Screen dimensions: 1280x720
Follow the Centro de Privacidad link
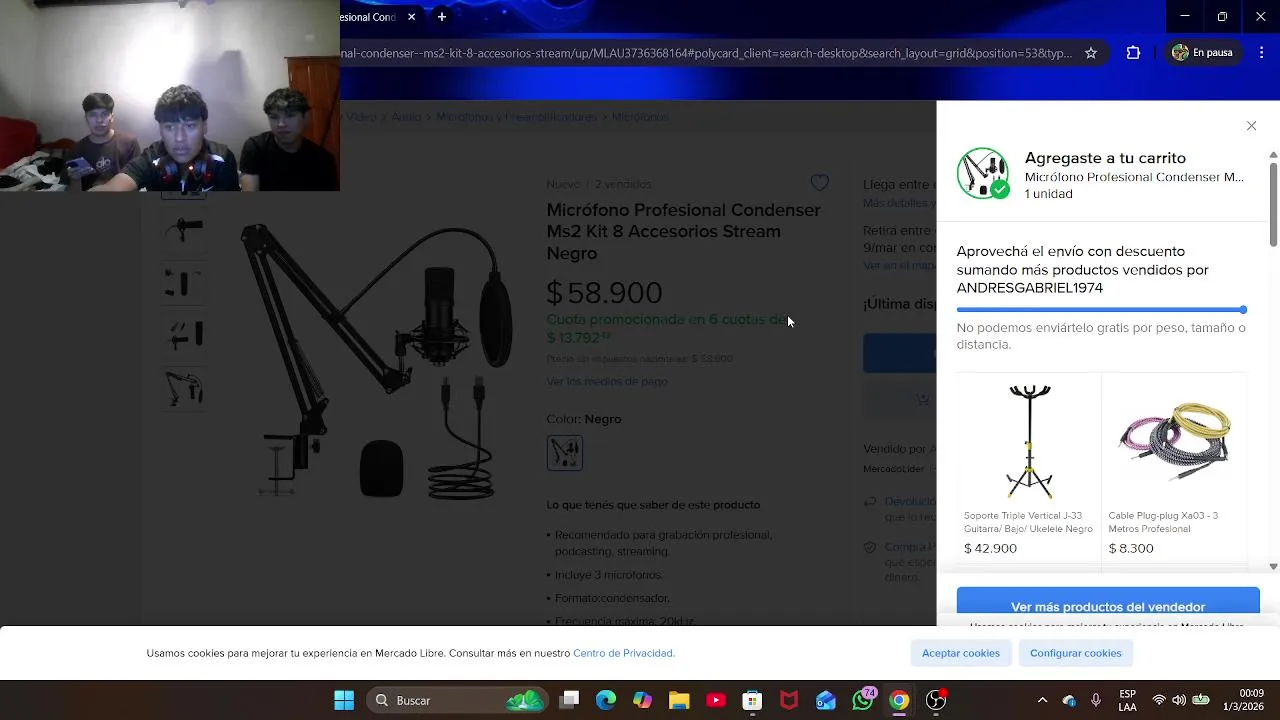tap(623, 653)
